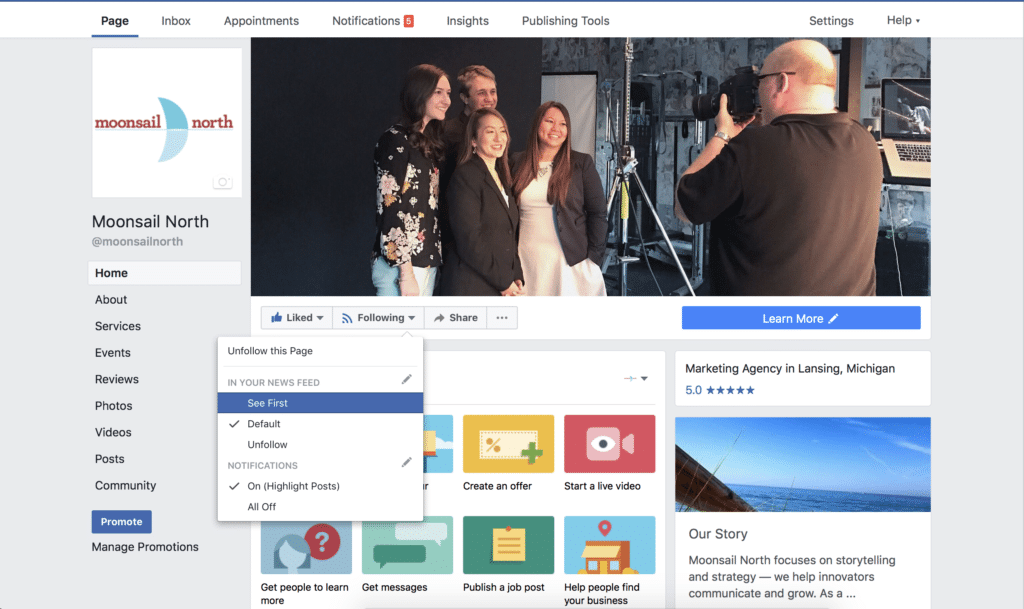Open the Help dropdown menu
1024x609 pixels.
click(903, 20)
